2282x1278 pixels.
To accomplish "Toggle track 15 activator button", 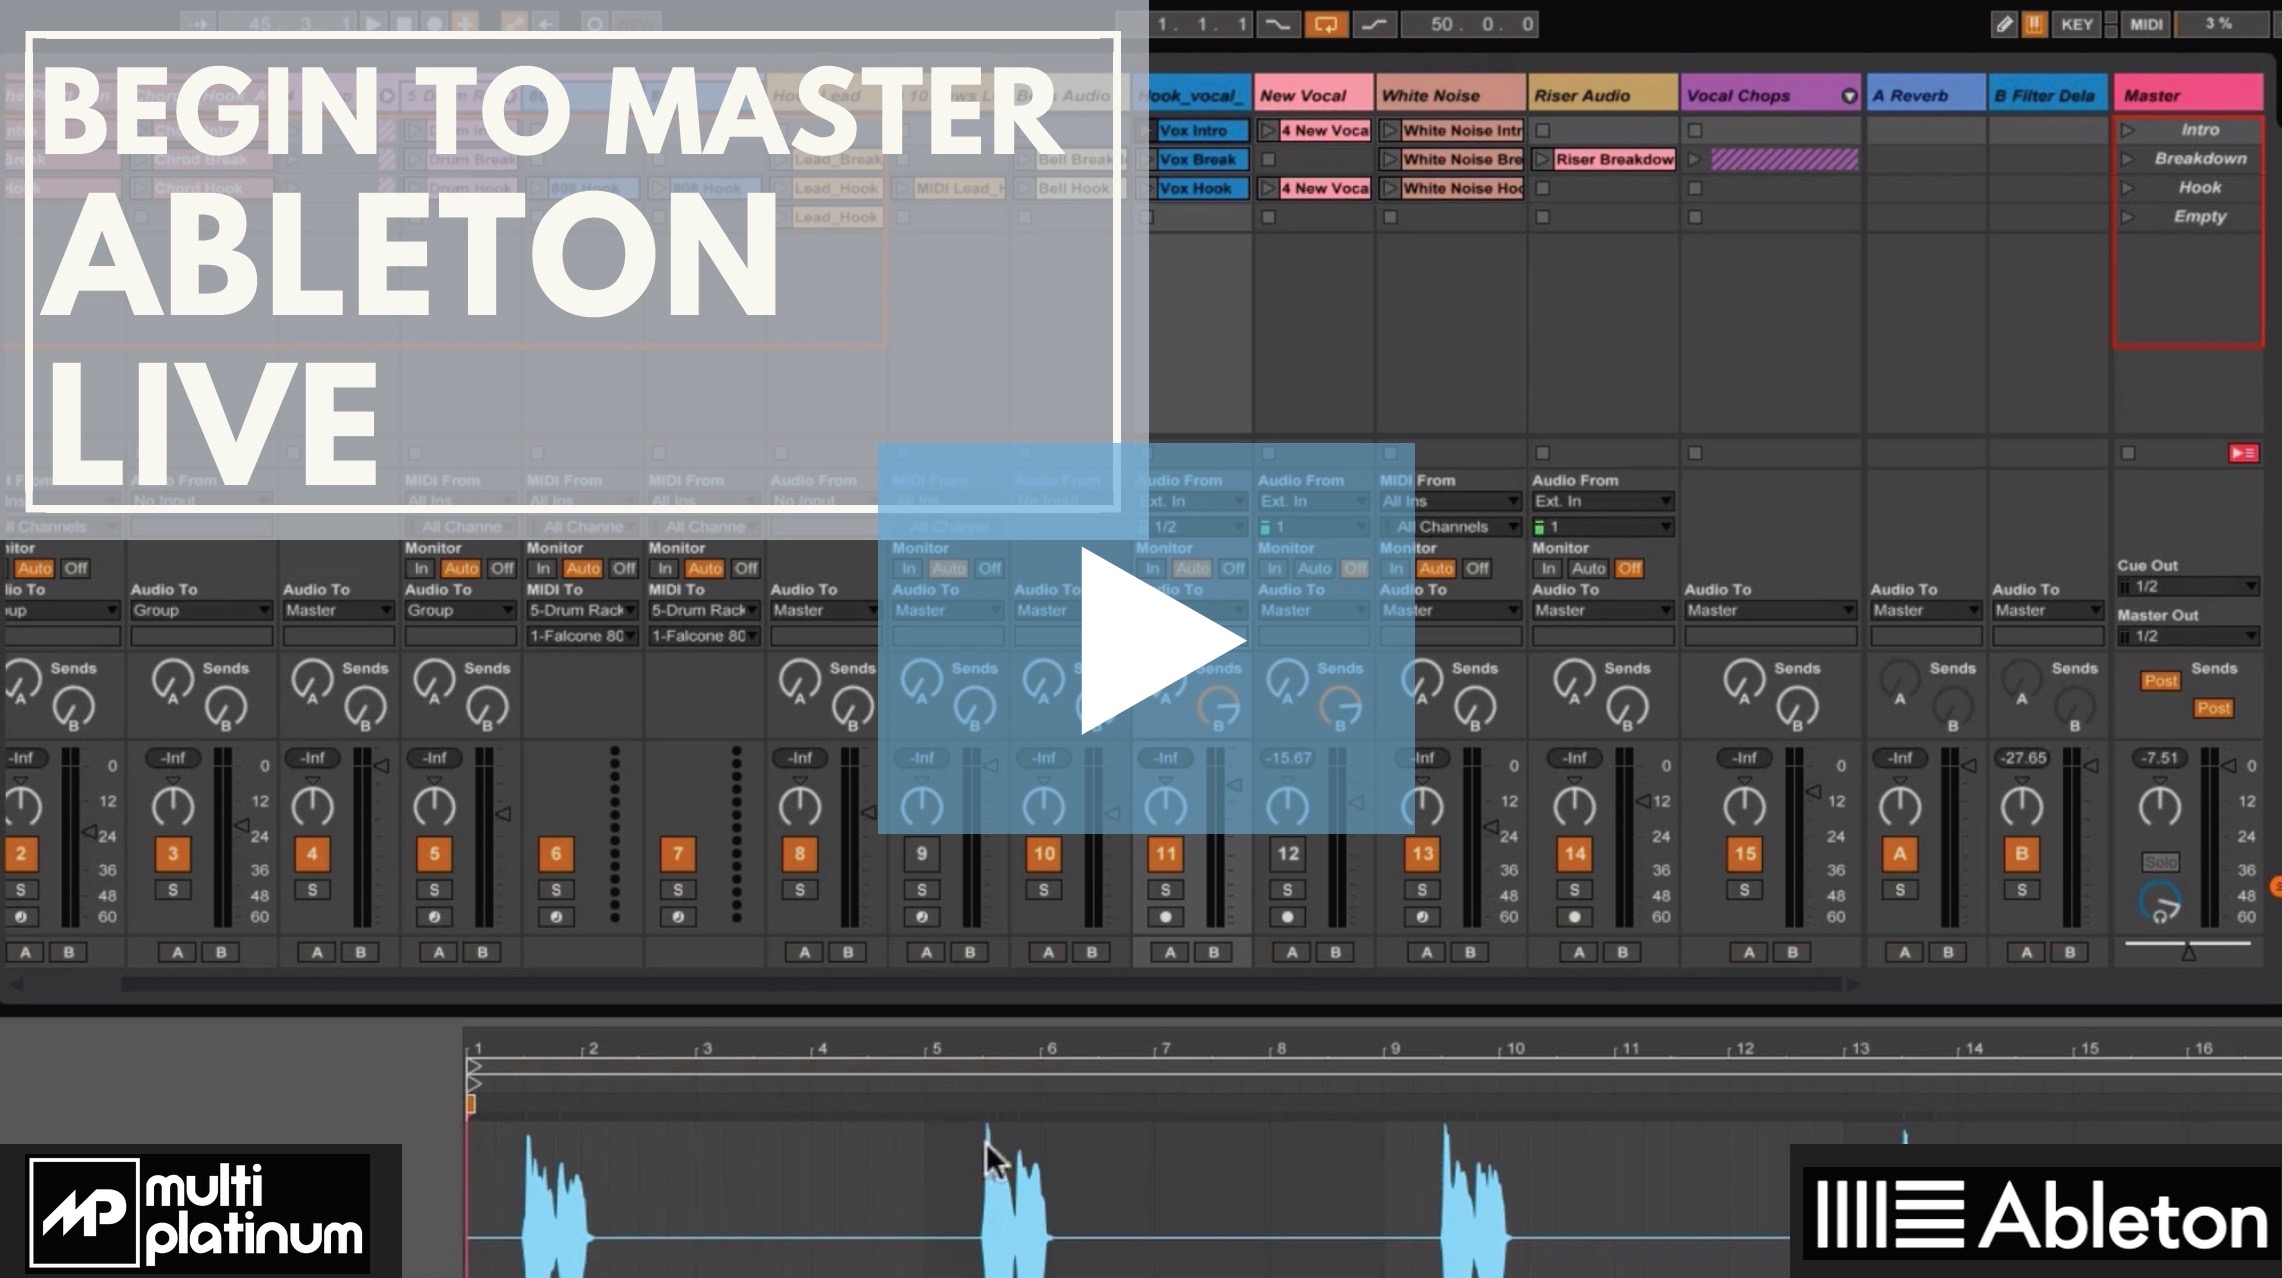I will click(x=1744, y=854).
